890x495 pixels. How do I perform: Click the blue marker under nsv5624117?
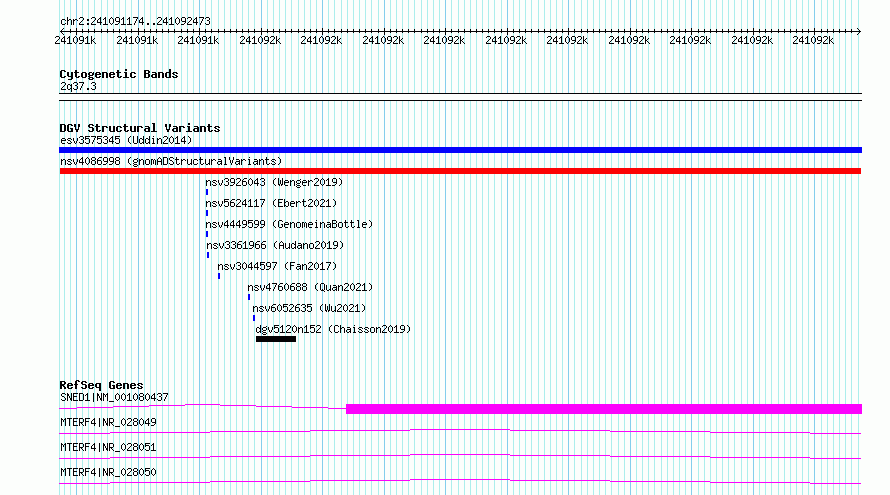(207, 213)
